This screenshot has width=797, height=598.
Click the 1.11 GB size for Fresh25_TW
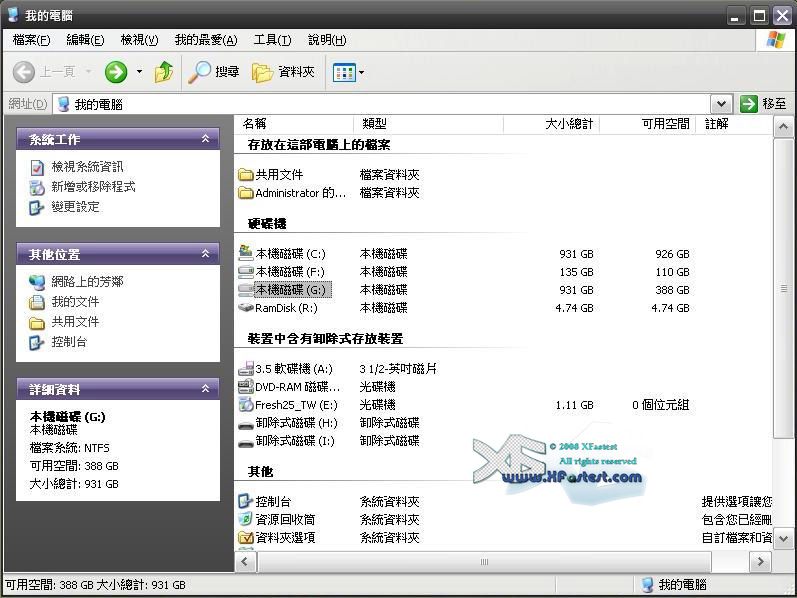click(574, 405)
